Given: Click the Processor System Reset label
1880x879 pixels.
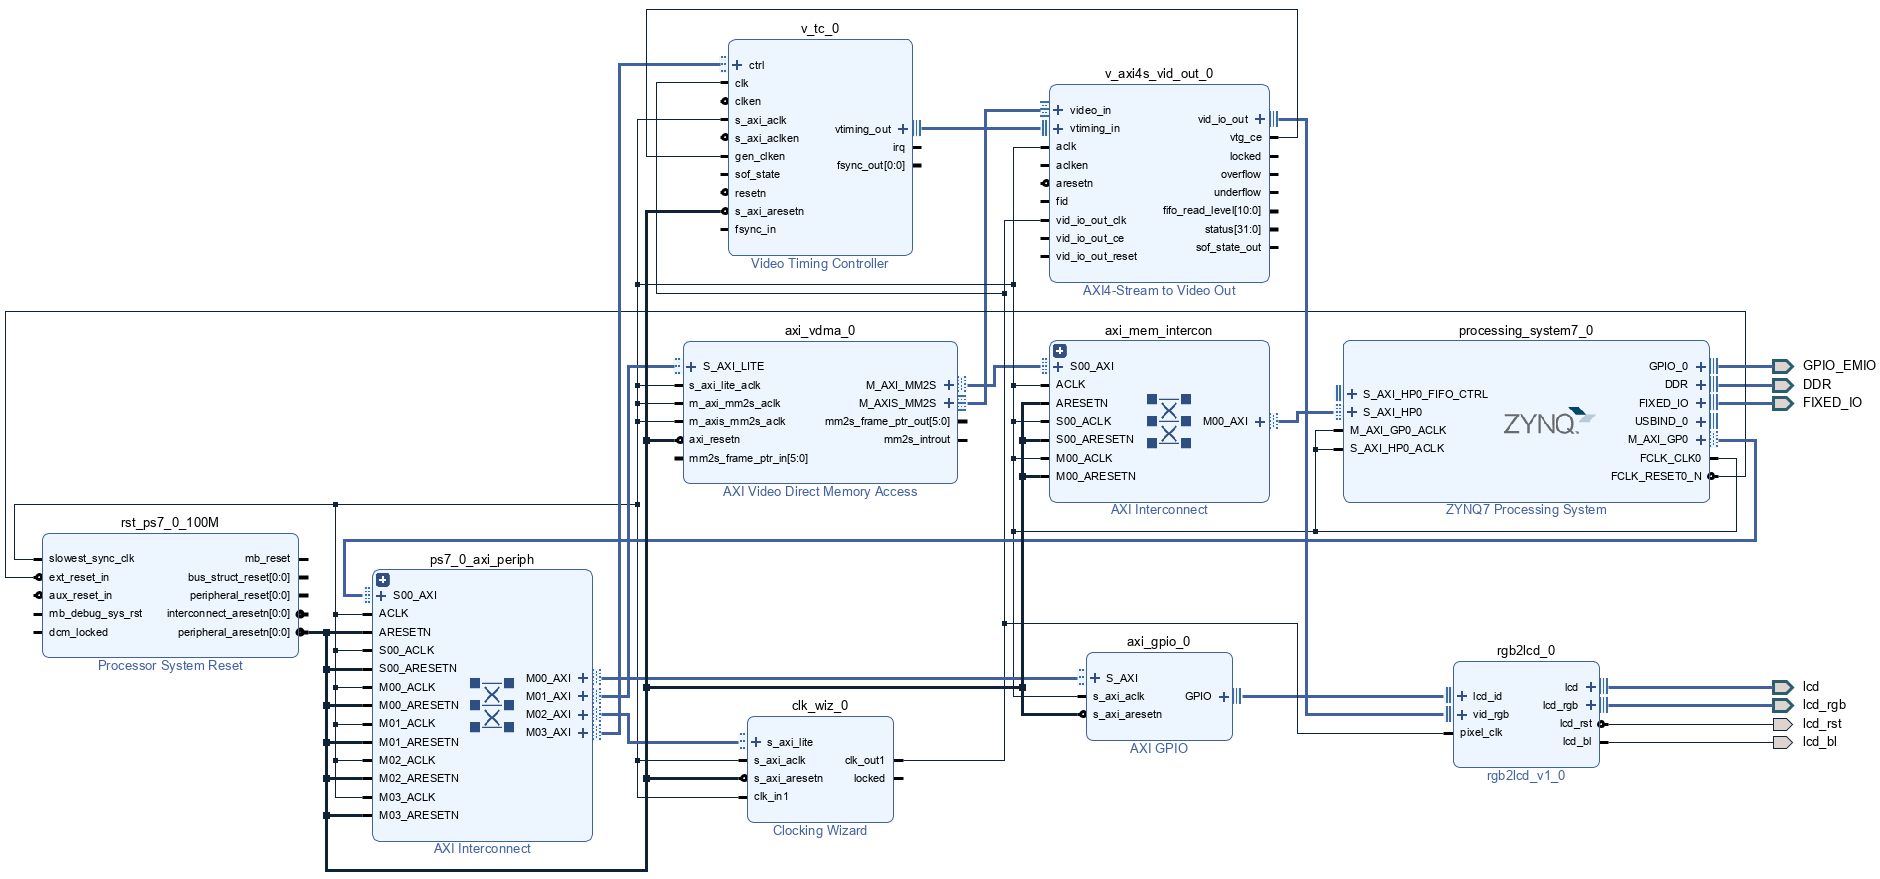Looking at the screenshot, I should point(170,666).
